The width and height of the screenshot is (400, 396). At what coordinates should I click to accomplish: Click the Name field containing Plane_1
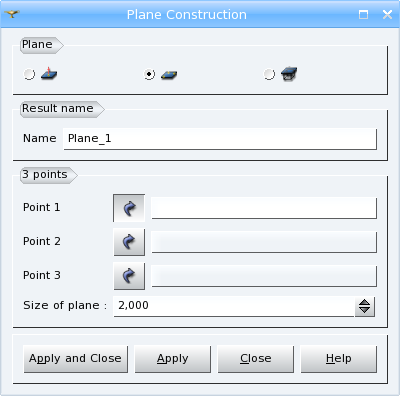coord(220,139)
